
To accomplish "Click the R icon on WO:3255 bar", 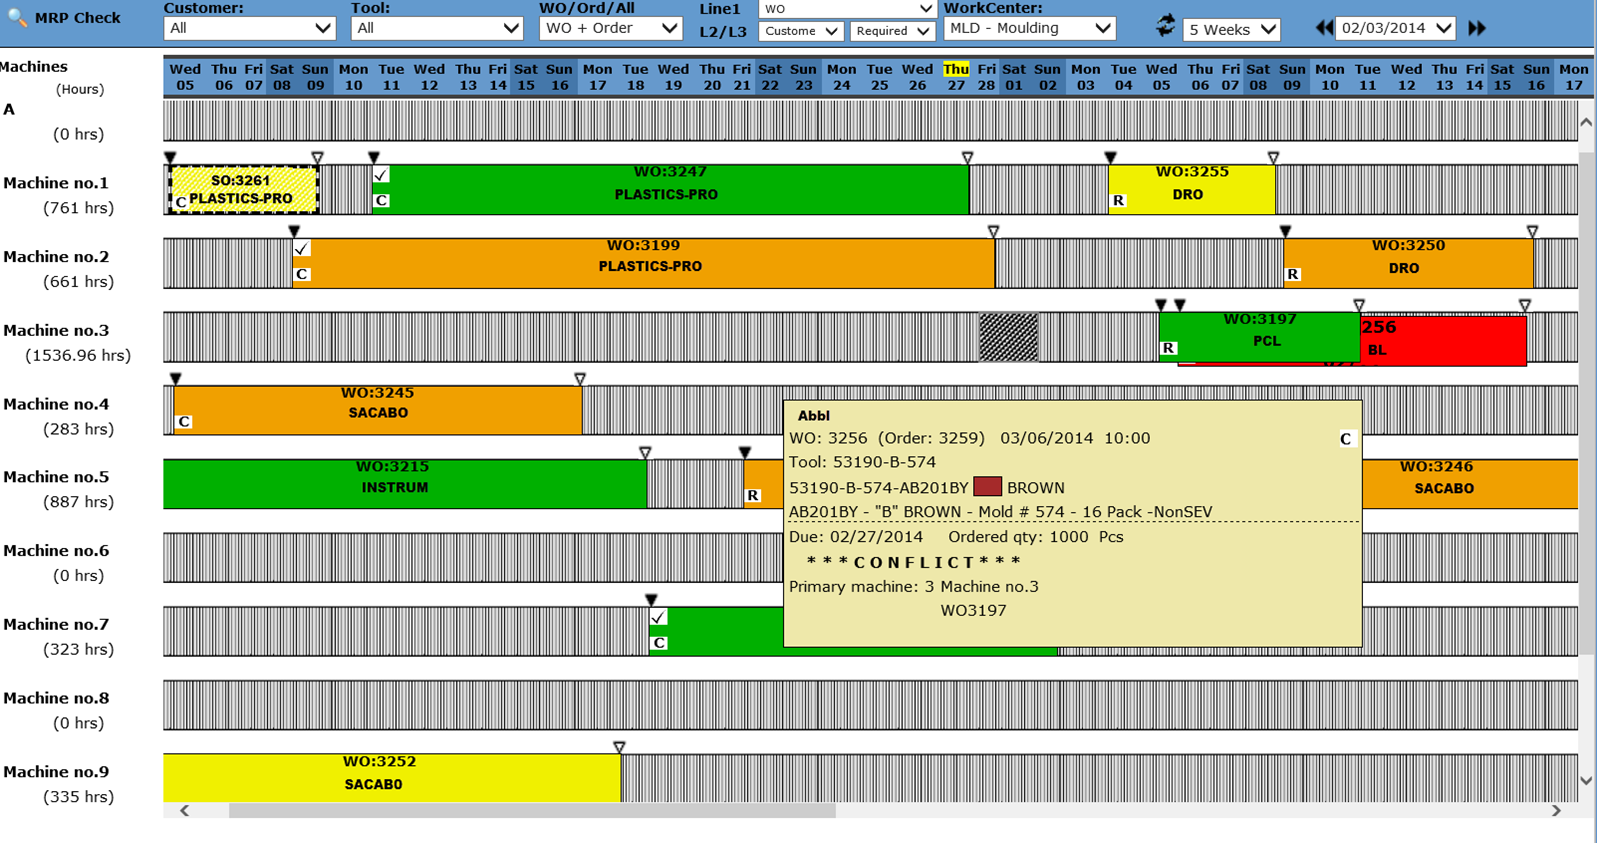I will point(1118,200).
